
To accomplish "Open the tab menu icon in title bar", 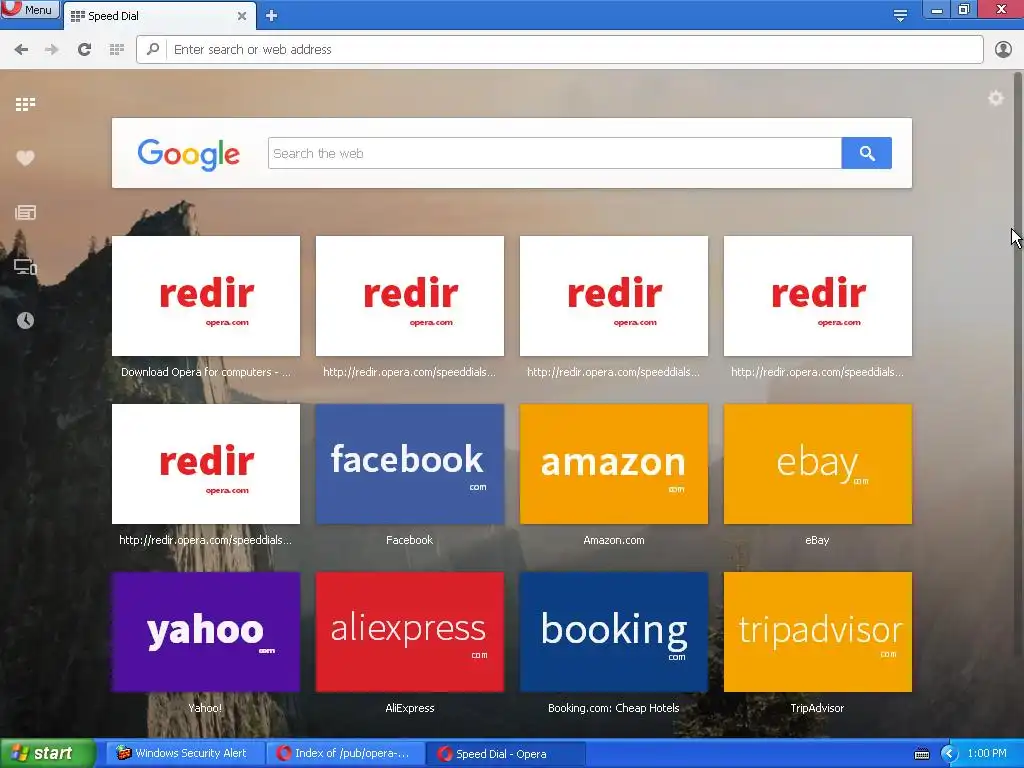I will (x=900, y=16).
